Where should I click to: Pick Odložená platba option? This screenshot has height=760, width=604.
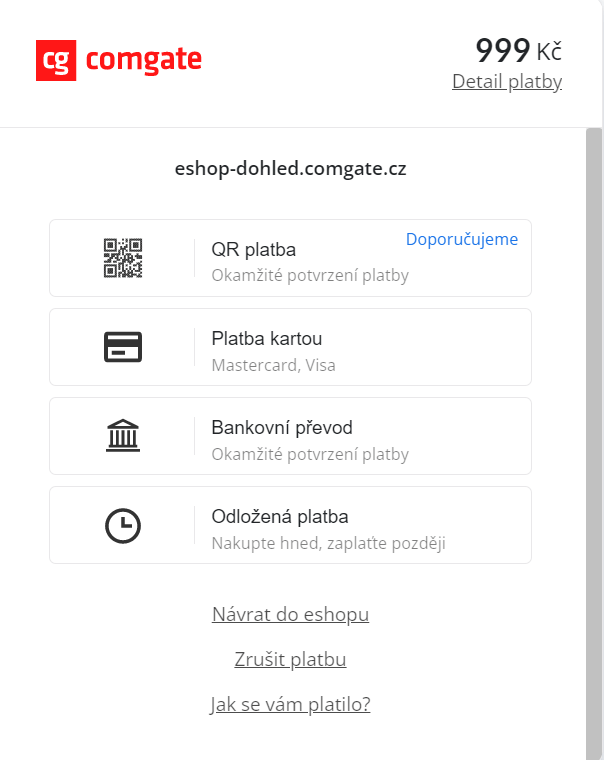tap(280, 516)
